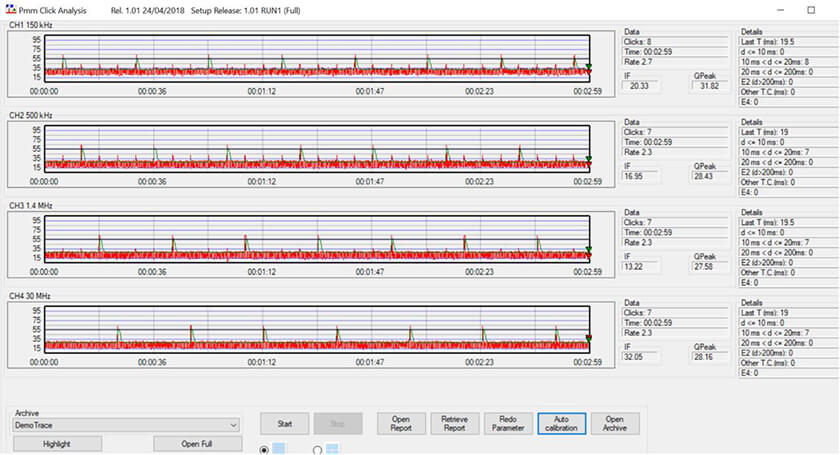Expand the Archive DemoTrace dropdown
Image resolution: width=840 pixels, height=455 pixels.
[x=234, y=425]
